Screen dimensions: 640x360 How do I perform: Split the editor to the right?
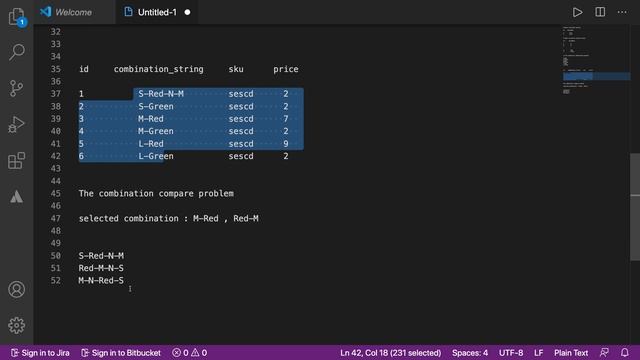(x=600, y=12)
